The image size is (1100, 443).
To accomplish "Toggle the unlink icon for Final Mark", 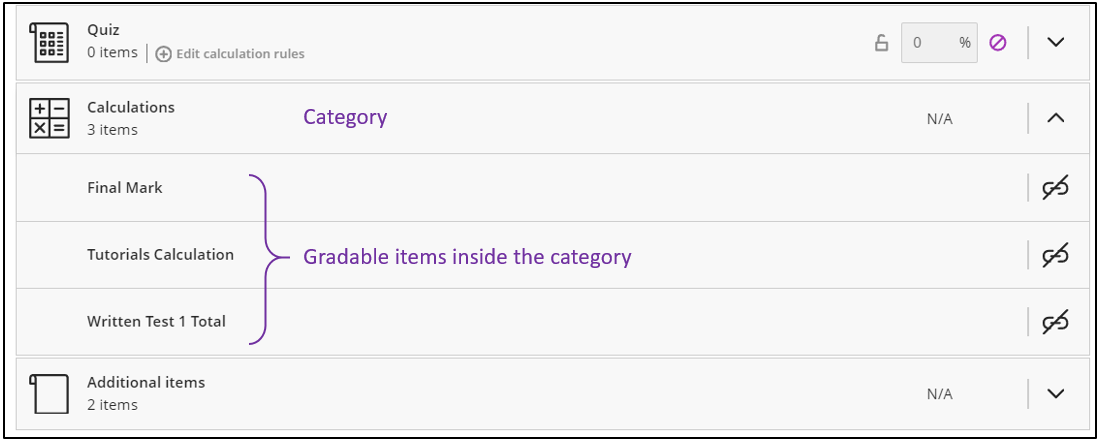I will click(1055, 188).
